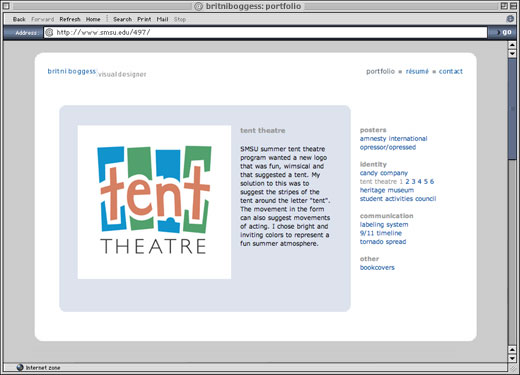
Task: Click the 'tent theatre' heading text
Action: point(263,130)
